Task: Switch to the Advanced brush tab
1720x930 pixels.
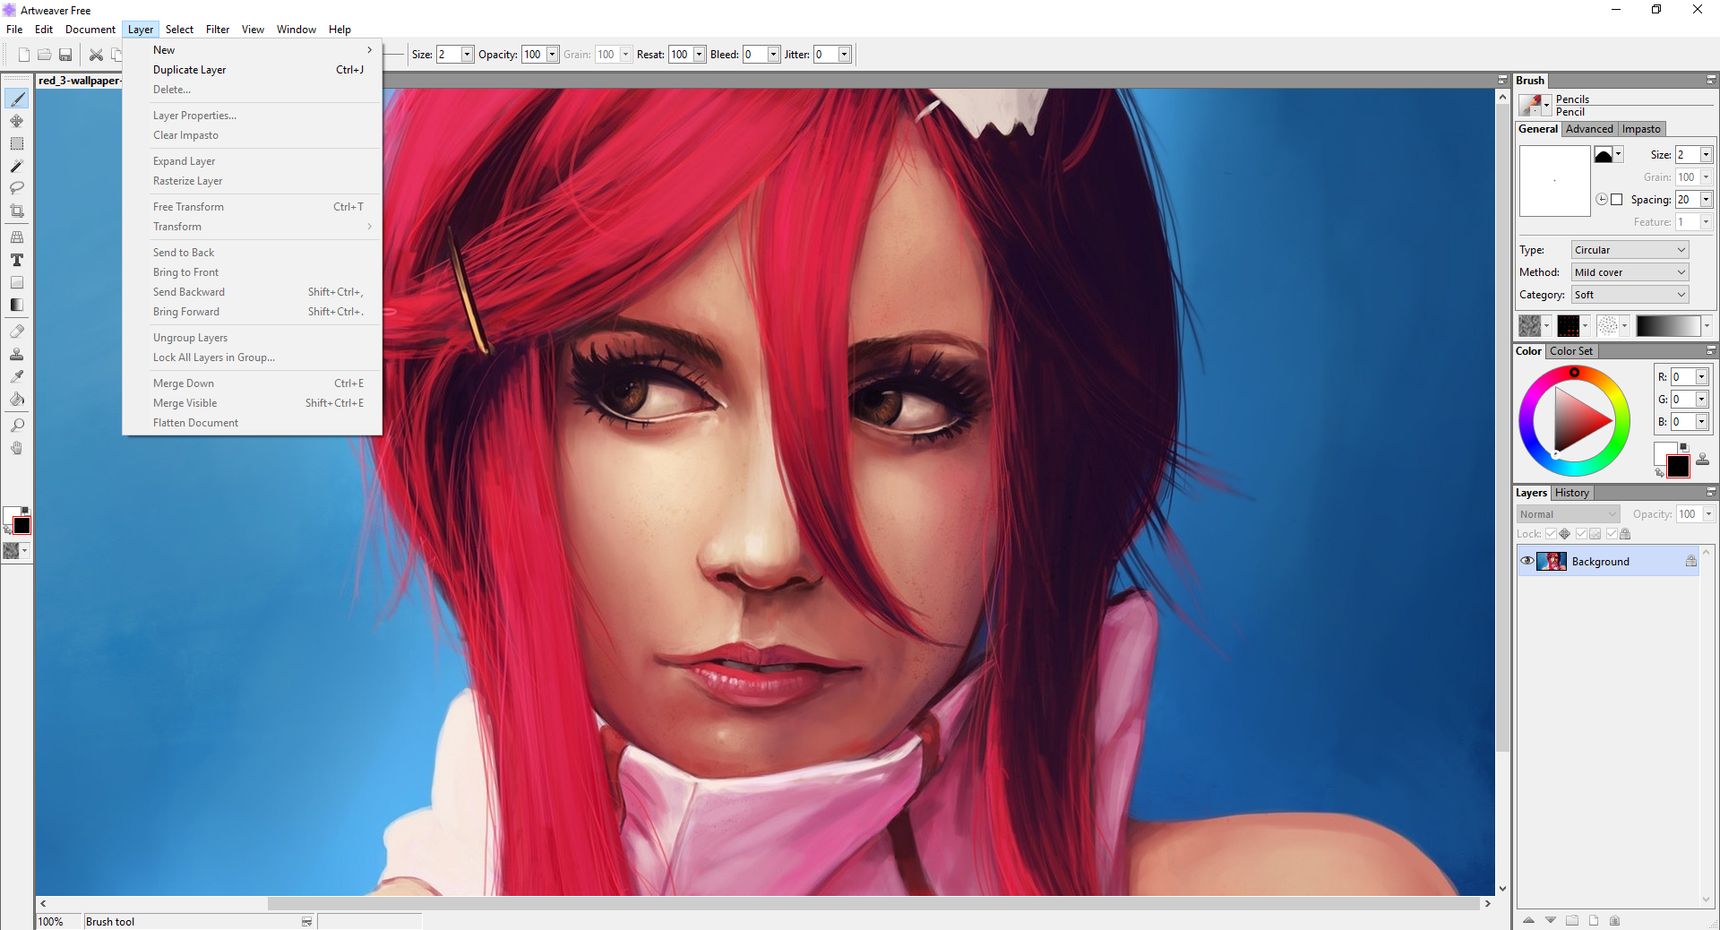Action: pyautogui.click(x=1589, y=129)
